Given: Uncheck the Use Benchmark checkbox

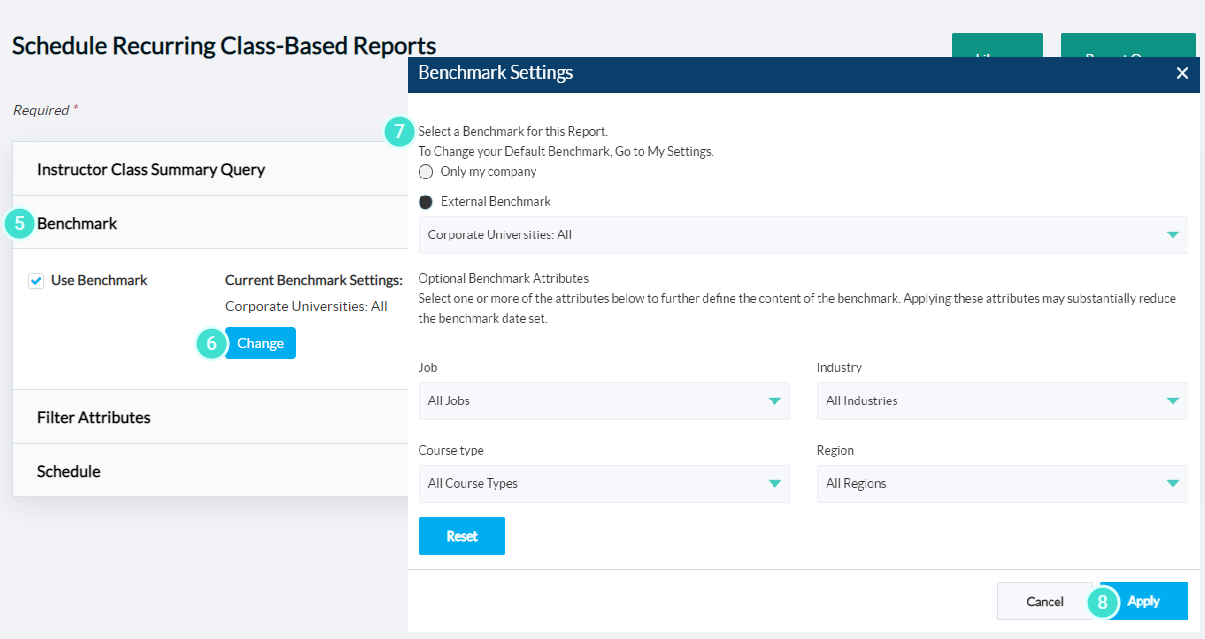Looking at the screenshot, I should pyautogui.click(x=36, y=280).
